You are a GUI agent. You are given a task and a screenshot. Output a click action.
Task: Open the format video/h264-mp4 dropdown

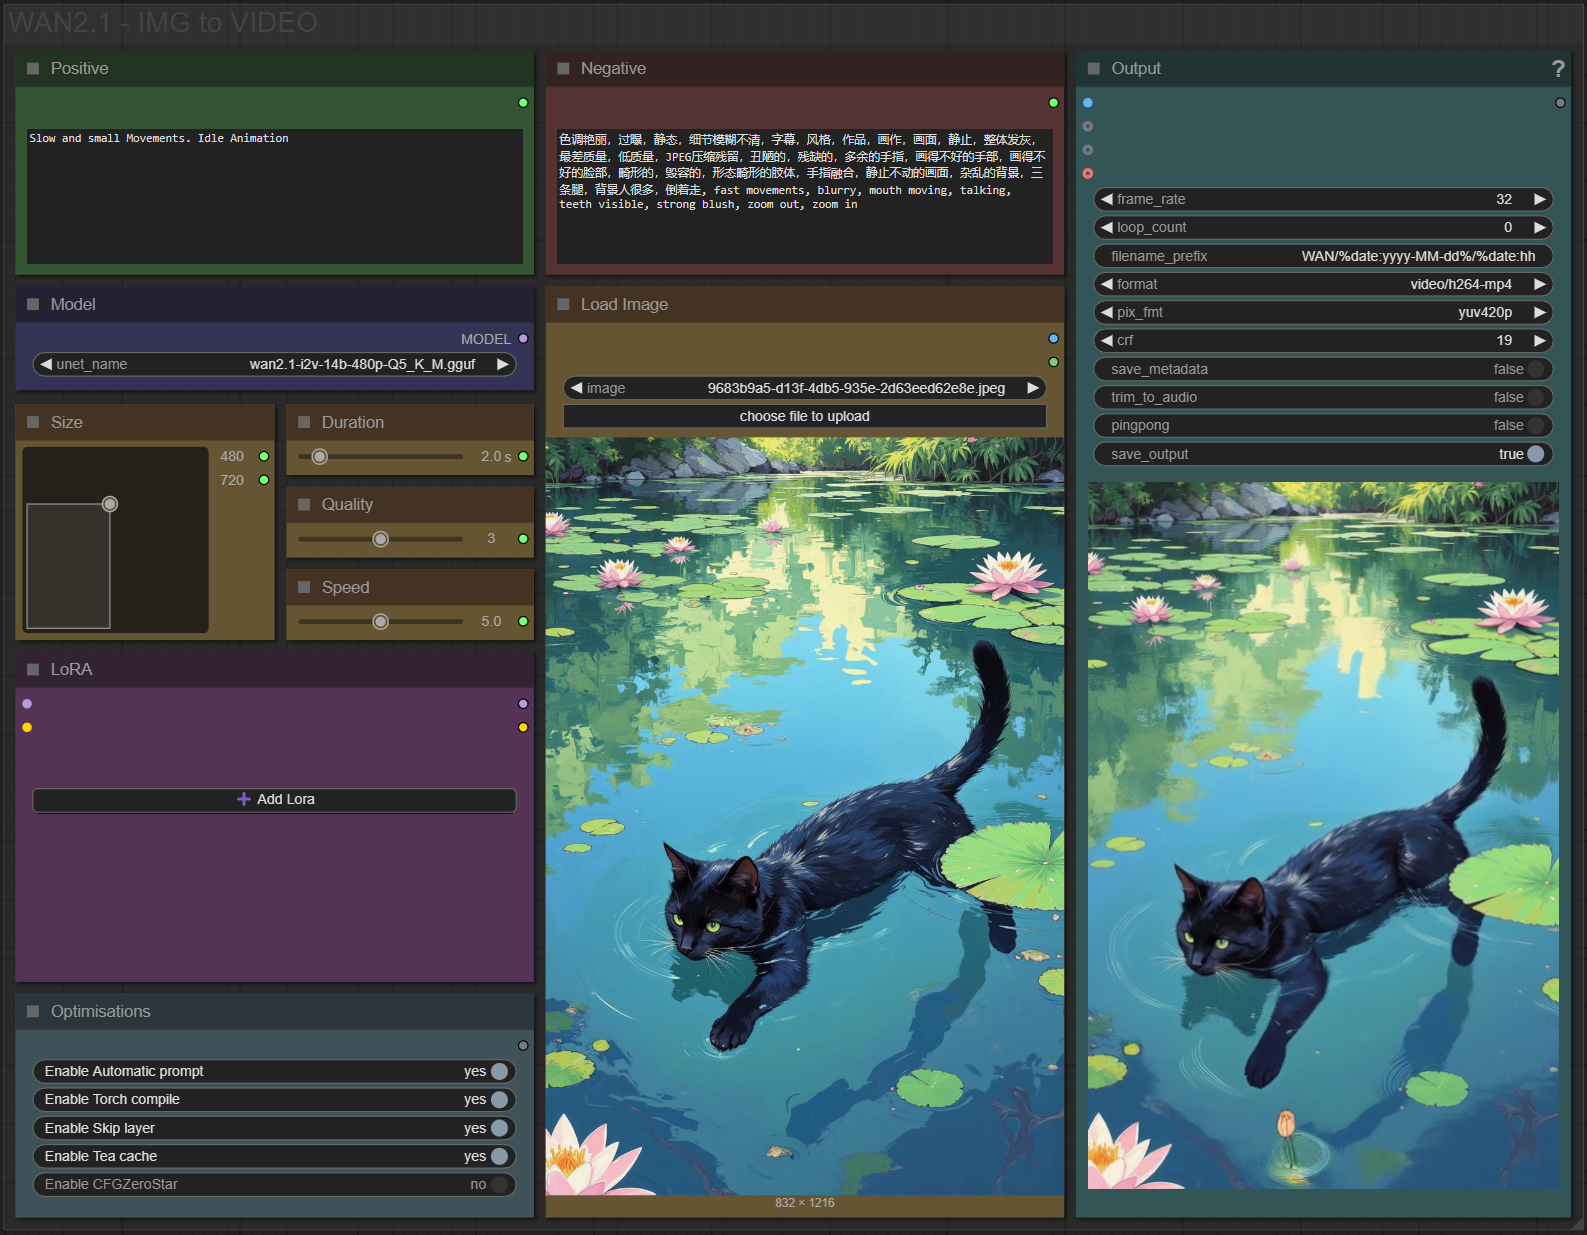click(x=1322, y=284)
